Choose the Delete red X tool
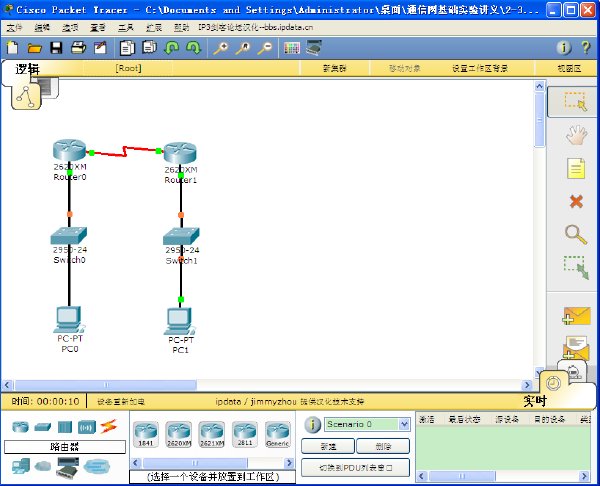Image resolution: width=600 pixels, height=486 pixels. tap(576, 201)
